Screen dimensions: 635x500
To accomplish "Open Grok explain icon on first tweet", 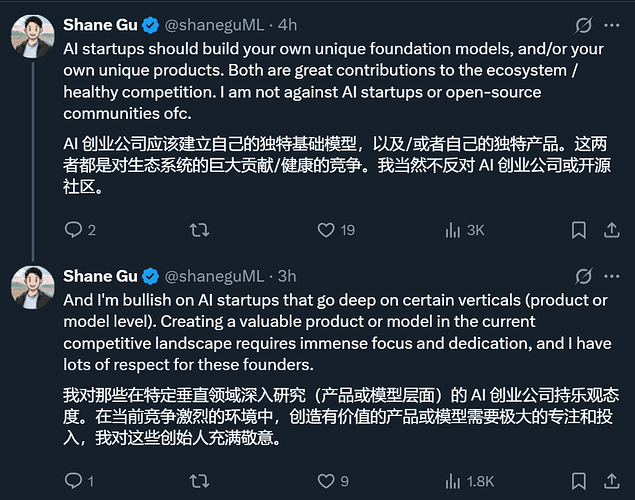I will click(x=583, y=26).
